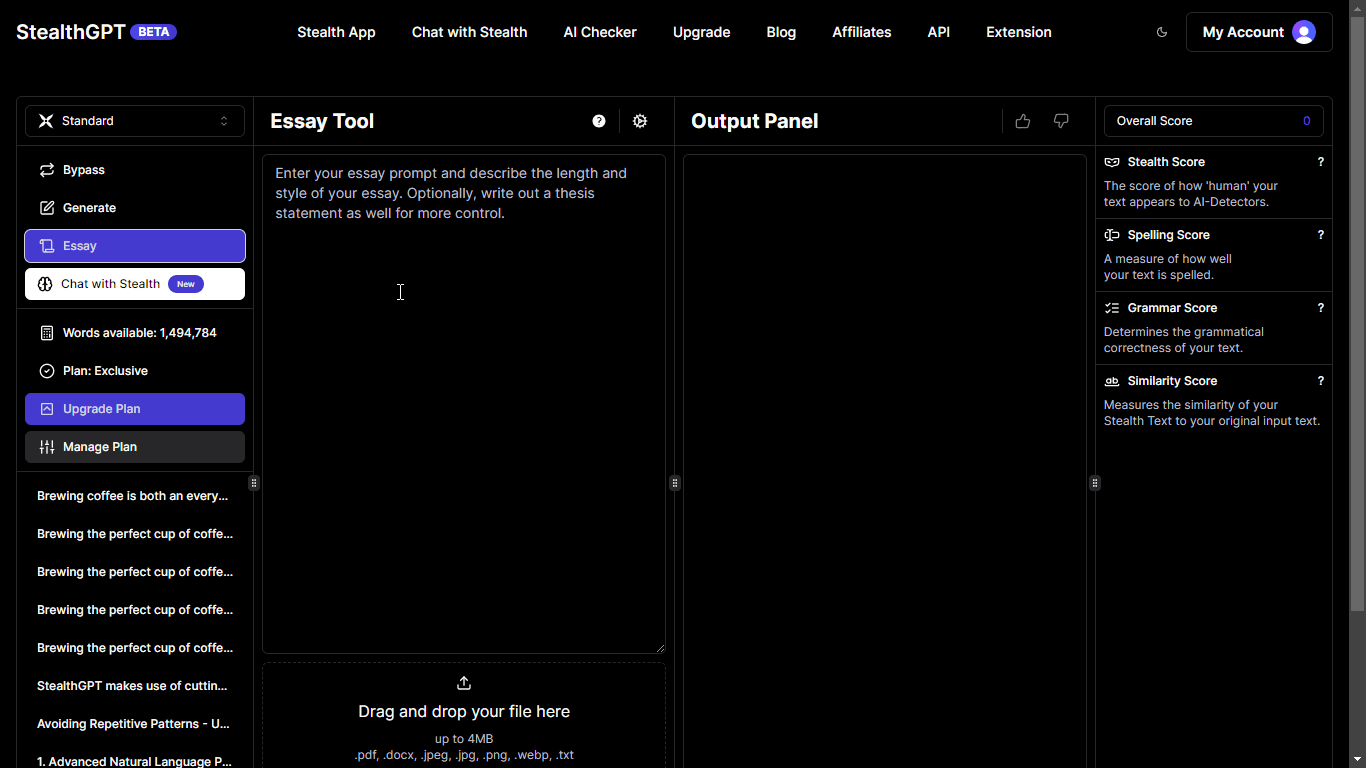Click the Stealth Score help question mark
The height and width of the screenshot is (768, 1366).
click(1320, 162)
